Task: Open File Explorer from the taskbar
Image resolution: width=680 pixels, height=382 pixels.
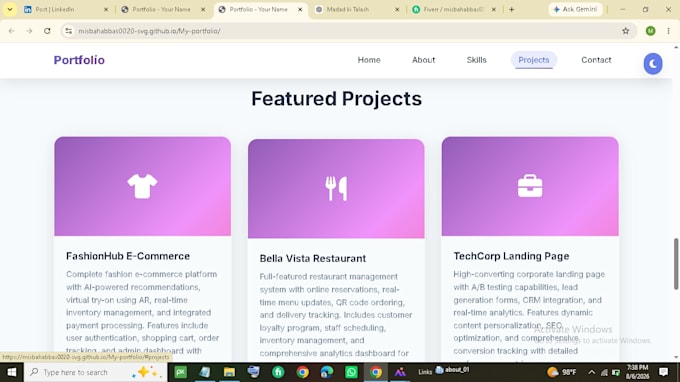Action: click(x=229, y=372)
